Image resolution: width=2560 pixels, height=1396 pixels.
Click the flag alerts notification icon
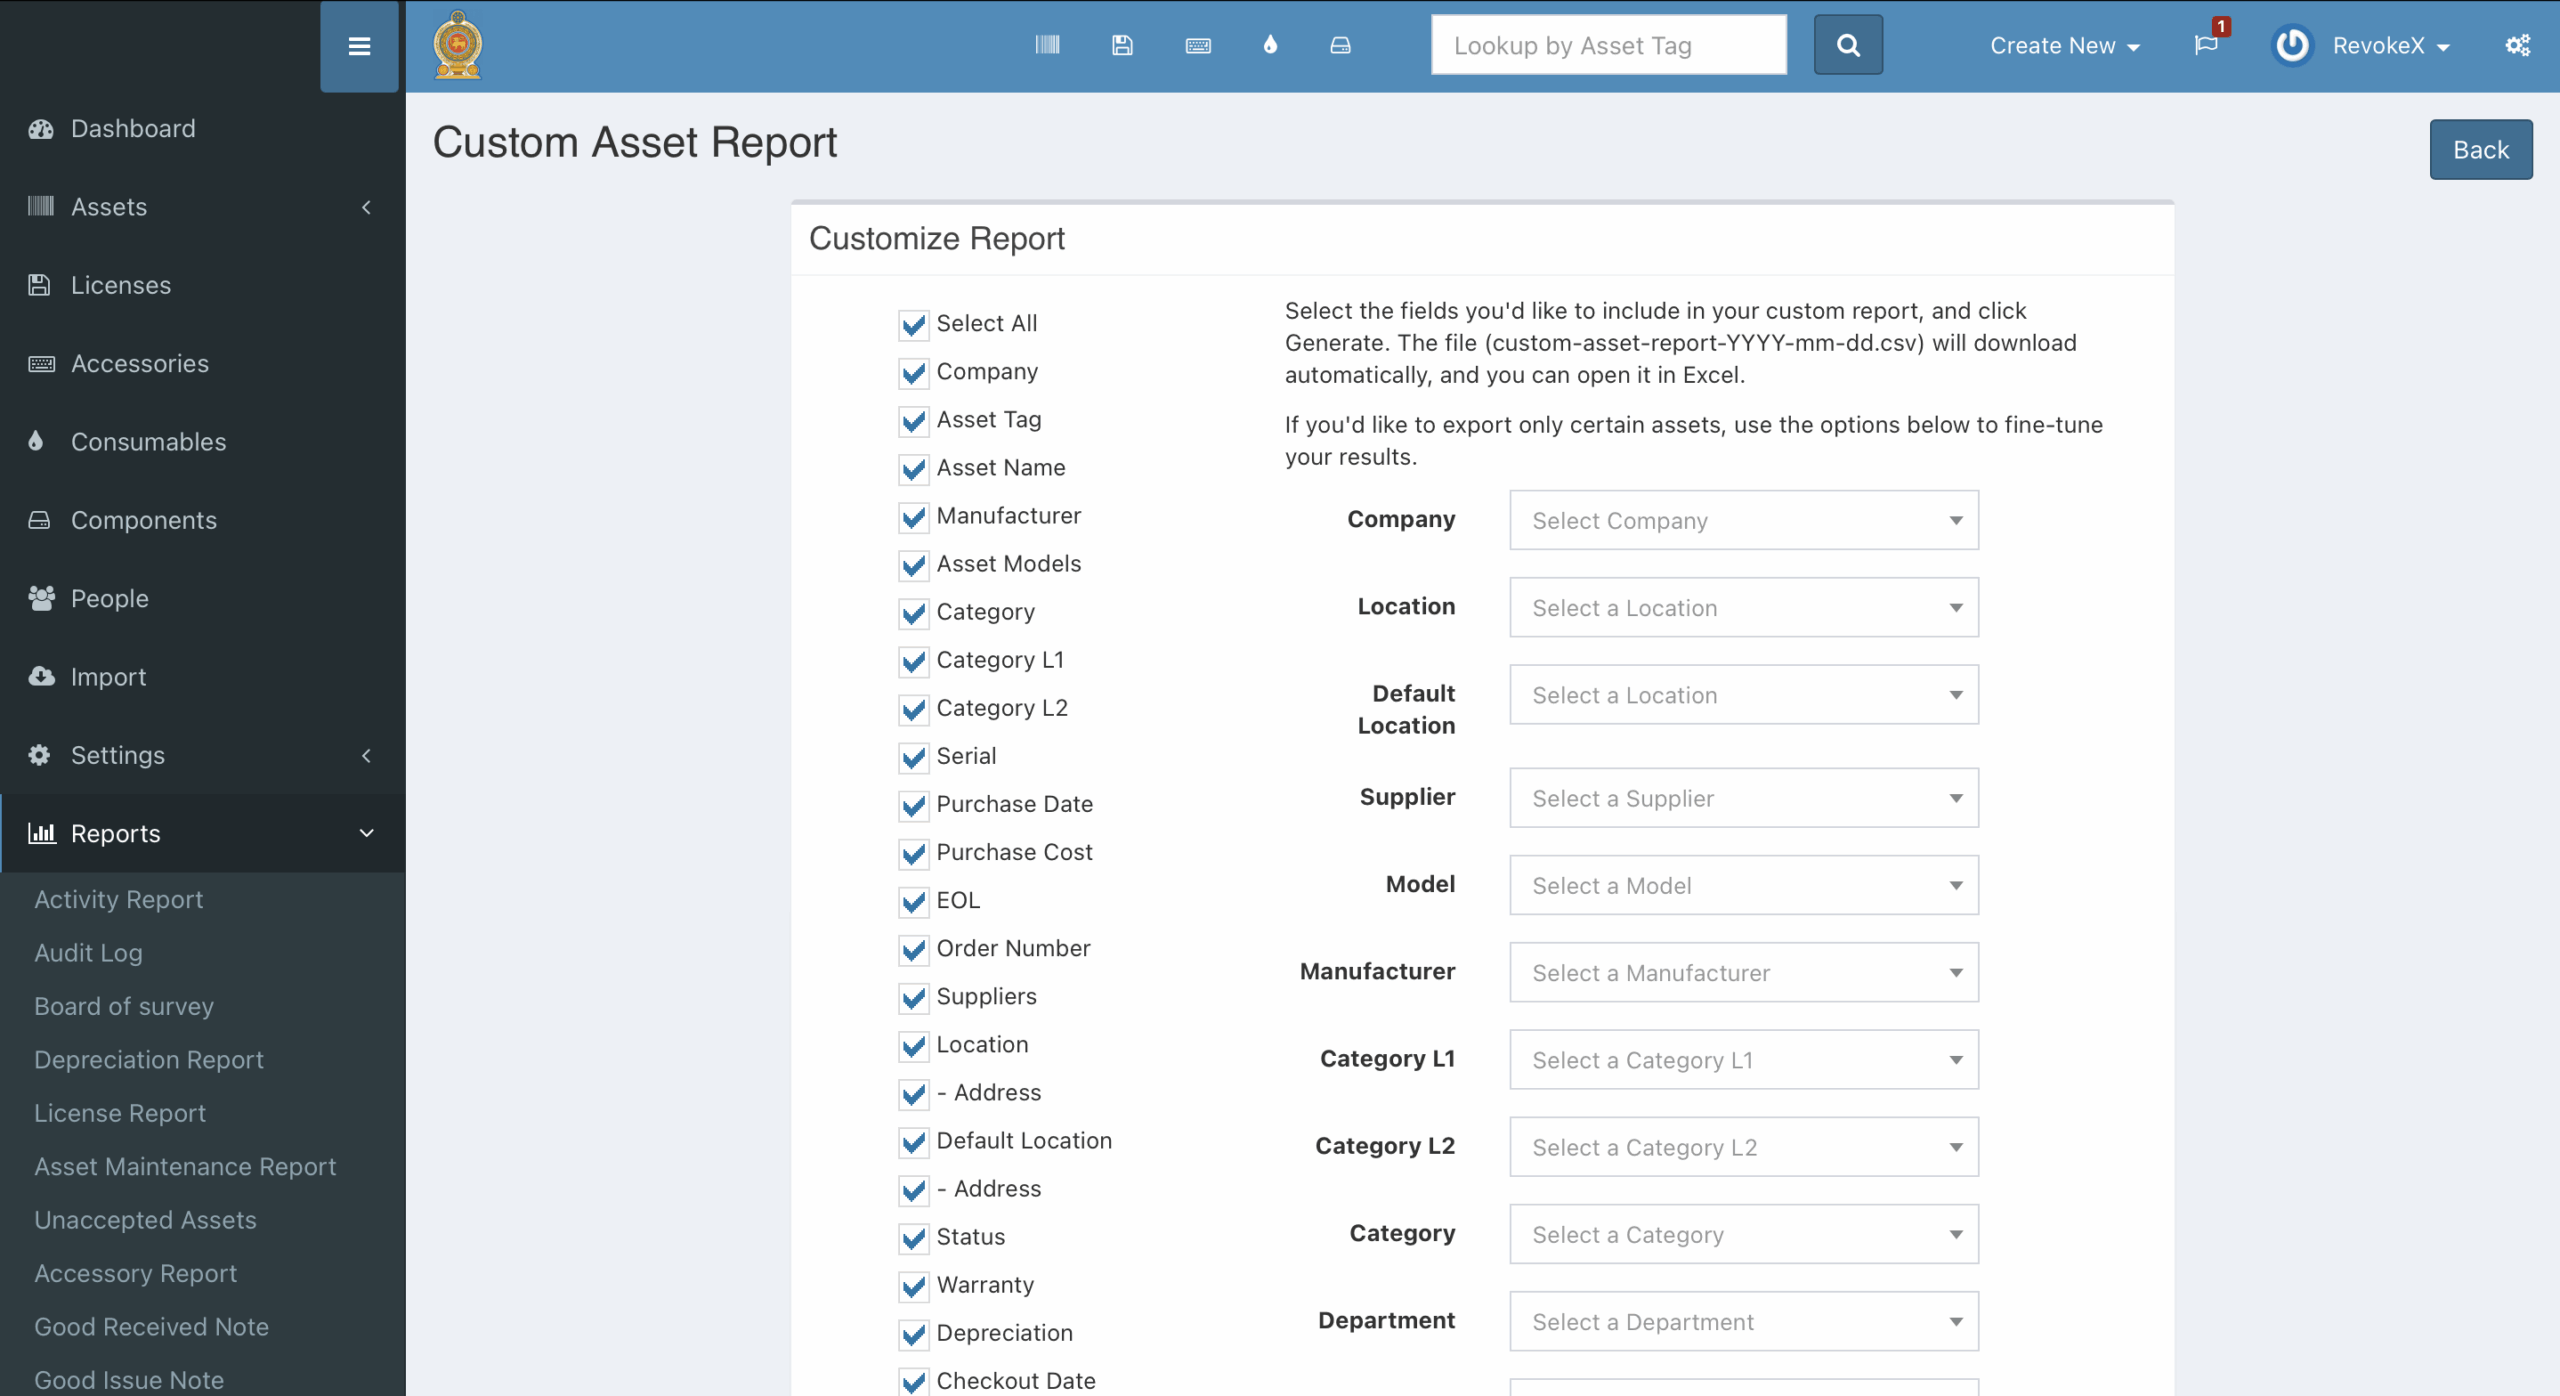tap(2206, 45)
